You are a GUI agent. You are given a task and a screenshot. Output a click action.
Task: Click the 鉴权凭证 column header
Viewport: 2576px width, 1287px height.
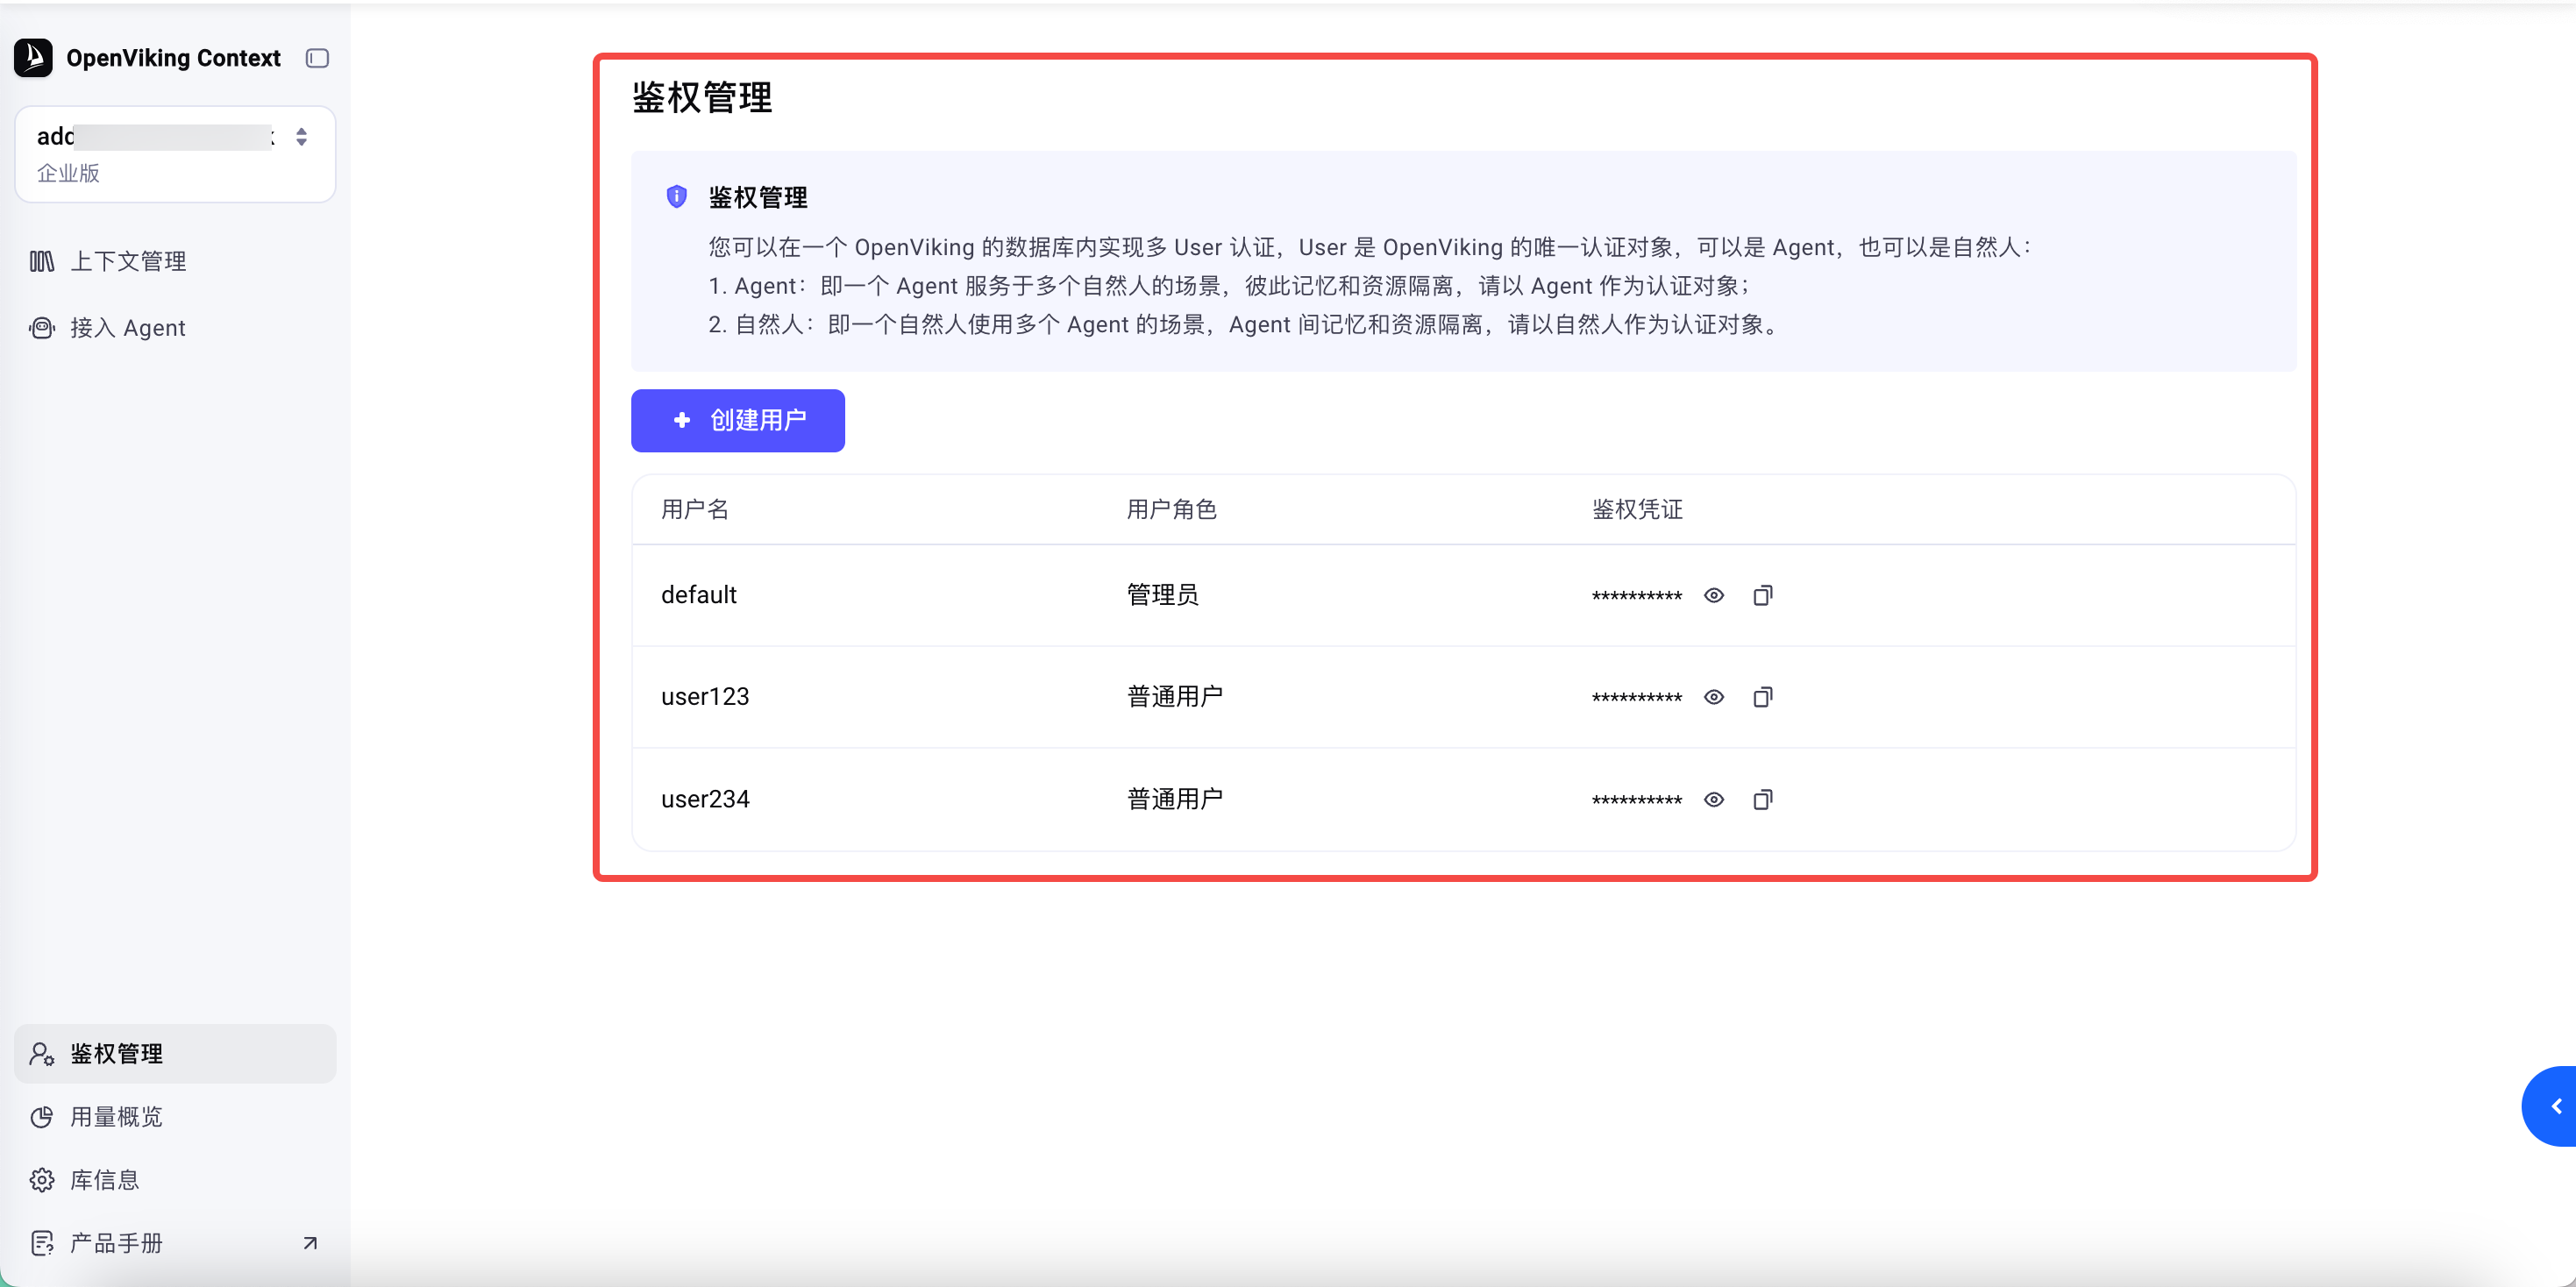click(1637, 509)
